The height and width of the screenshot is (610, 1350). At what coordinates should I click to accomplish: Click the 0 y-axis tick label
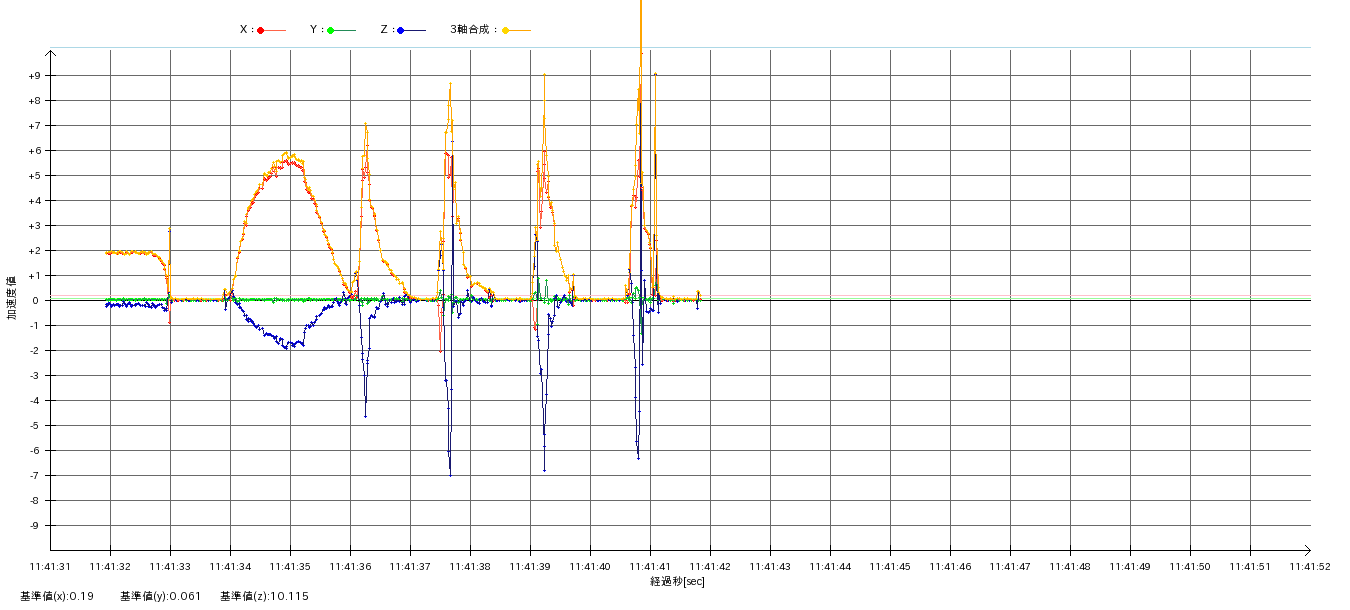(37, 301)
